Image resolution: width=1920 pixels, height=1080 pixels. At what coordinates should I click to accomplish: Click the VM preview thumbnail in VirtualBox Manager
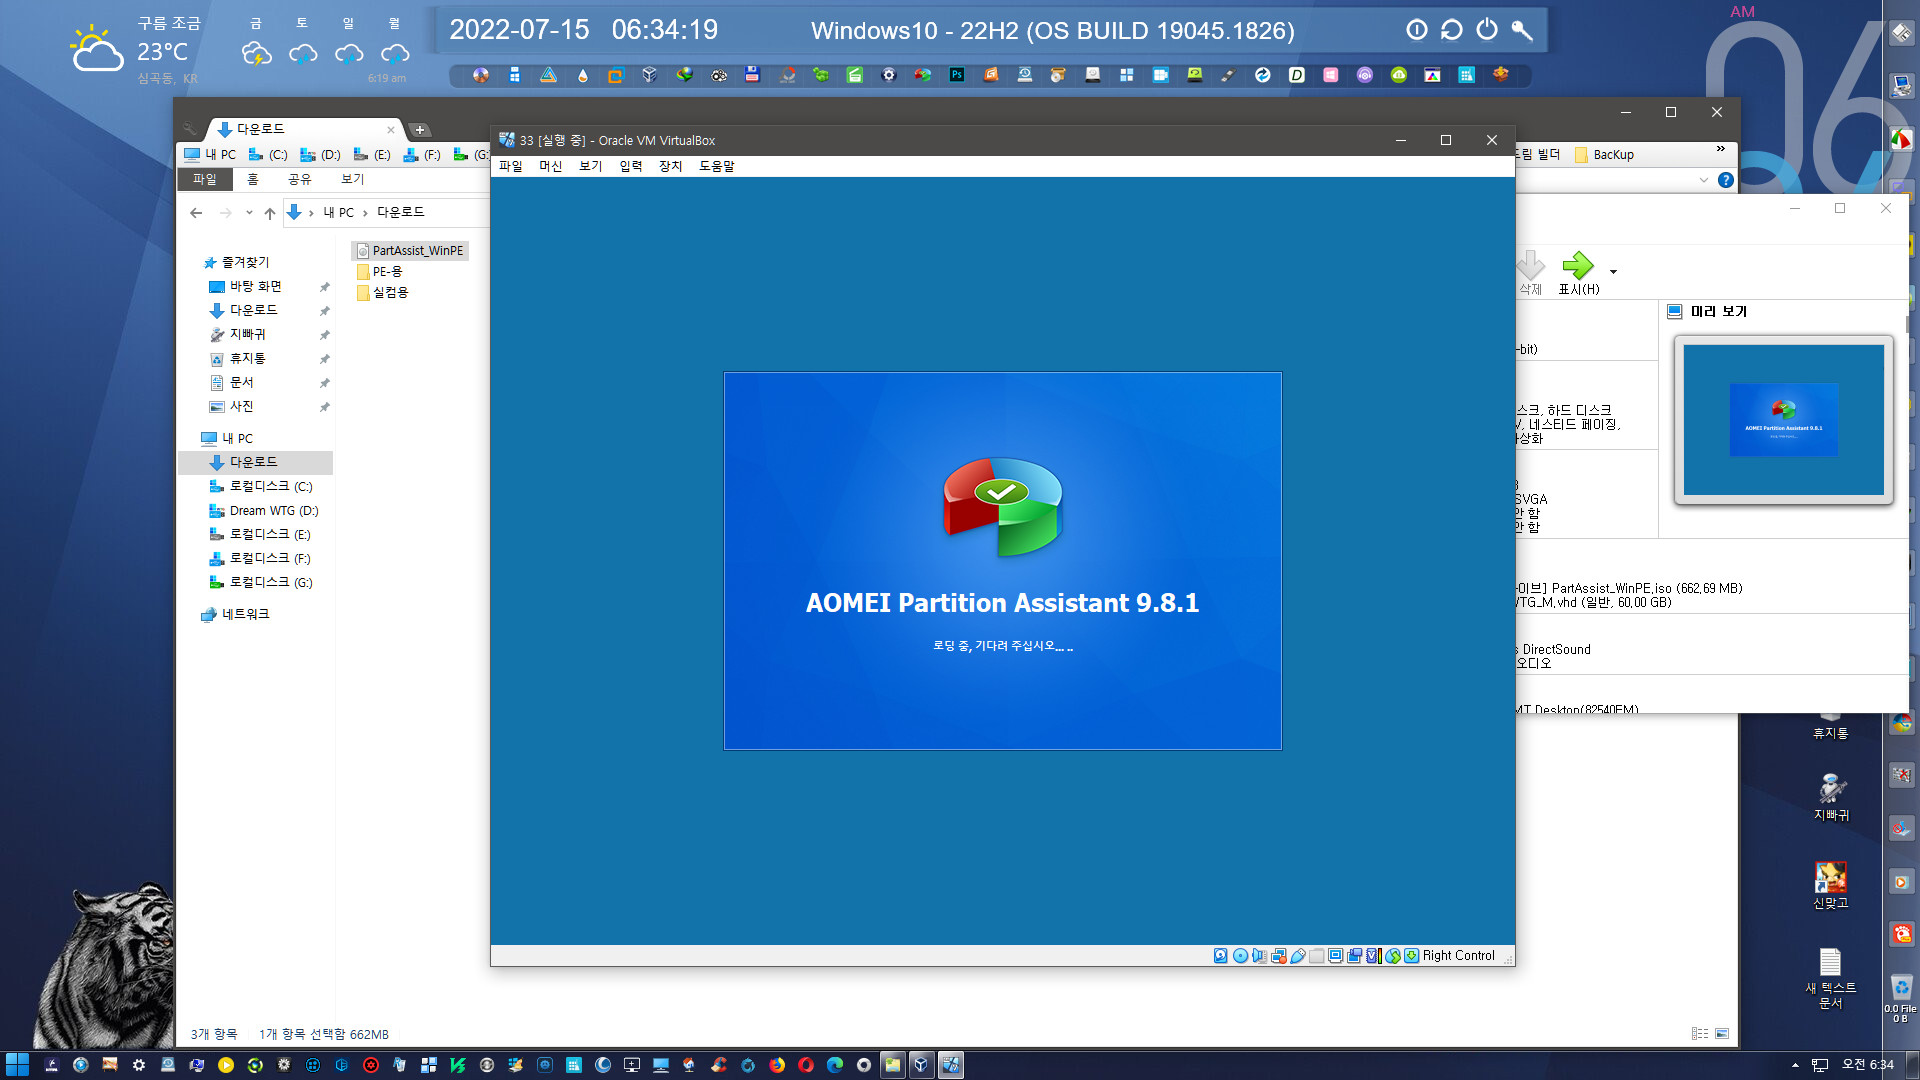tap(1783, 420)
